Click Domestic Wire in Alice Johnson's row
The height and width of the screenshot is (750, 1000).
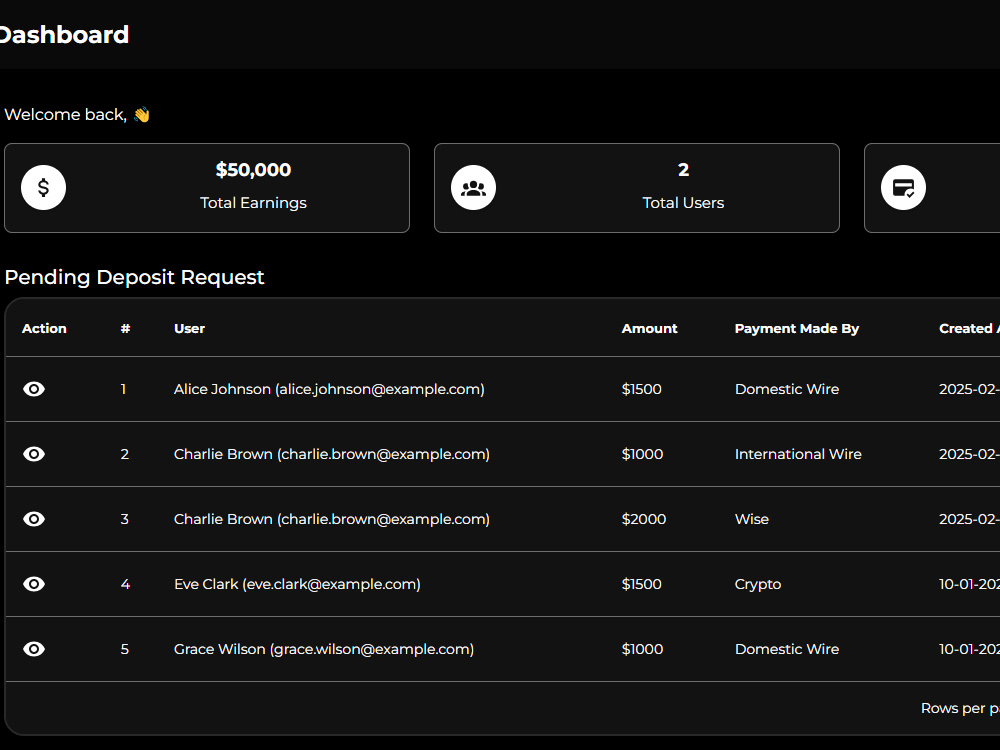pyautogui.click(x=787, y=389)
